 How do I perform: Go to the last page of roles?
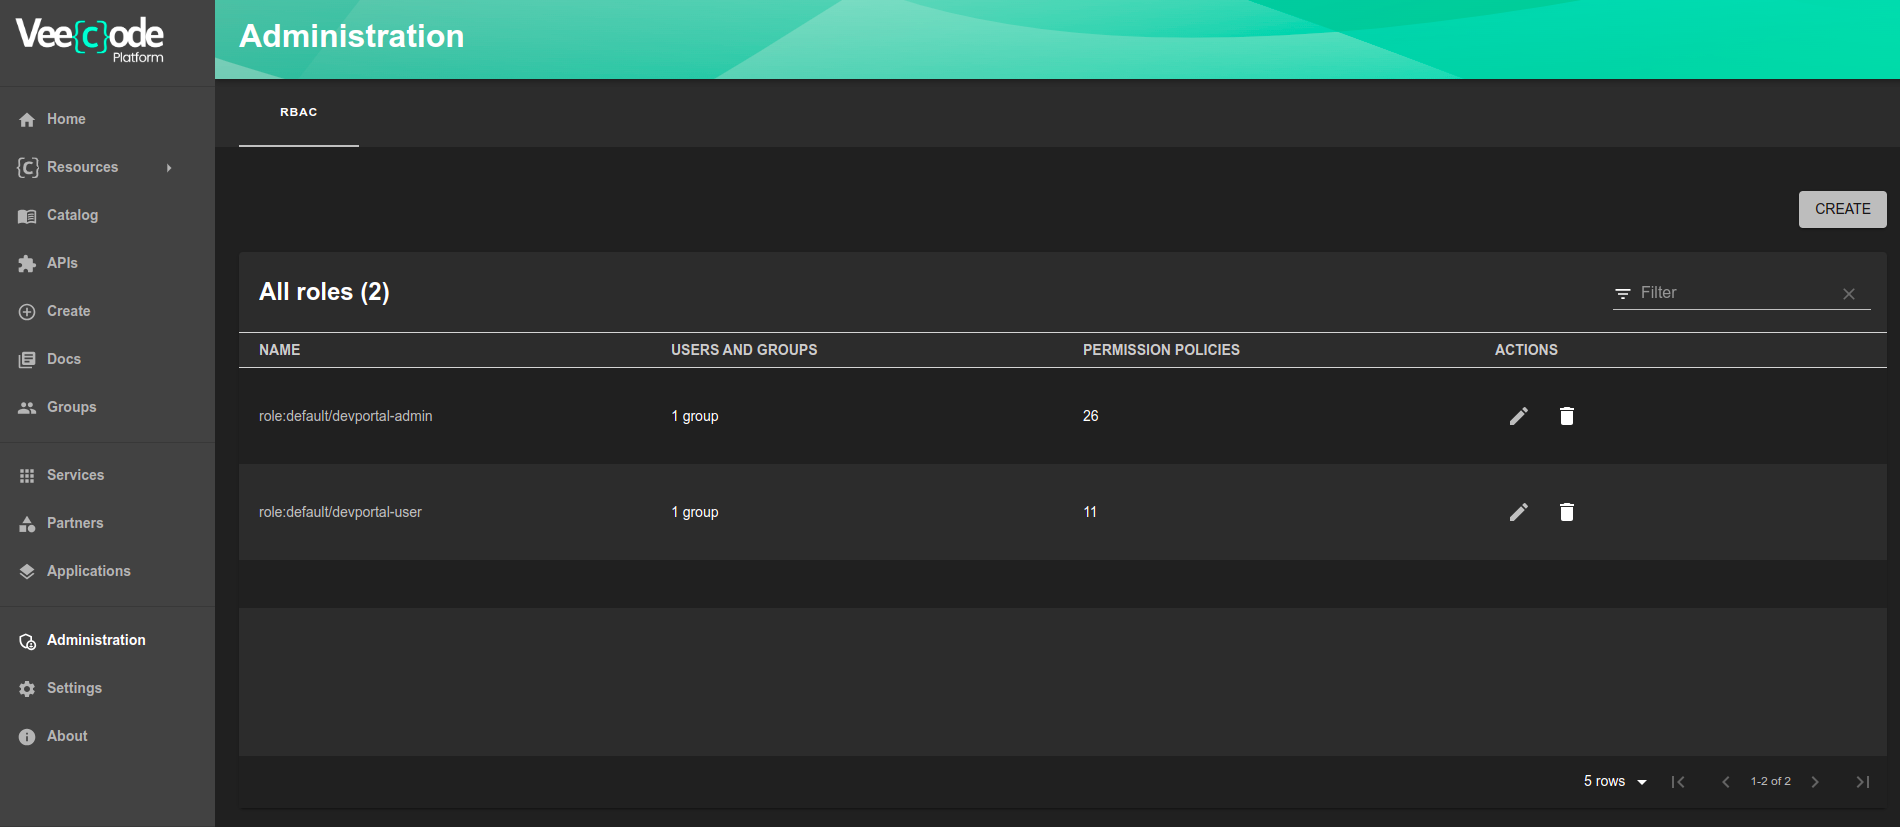(x=1862, y=782)
